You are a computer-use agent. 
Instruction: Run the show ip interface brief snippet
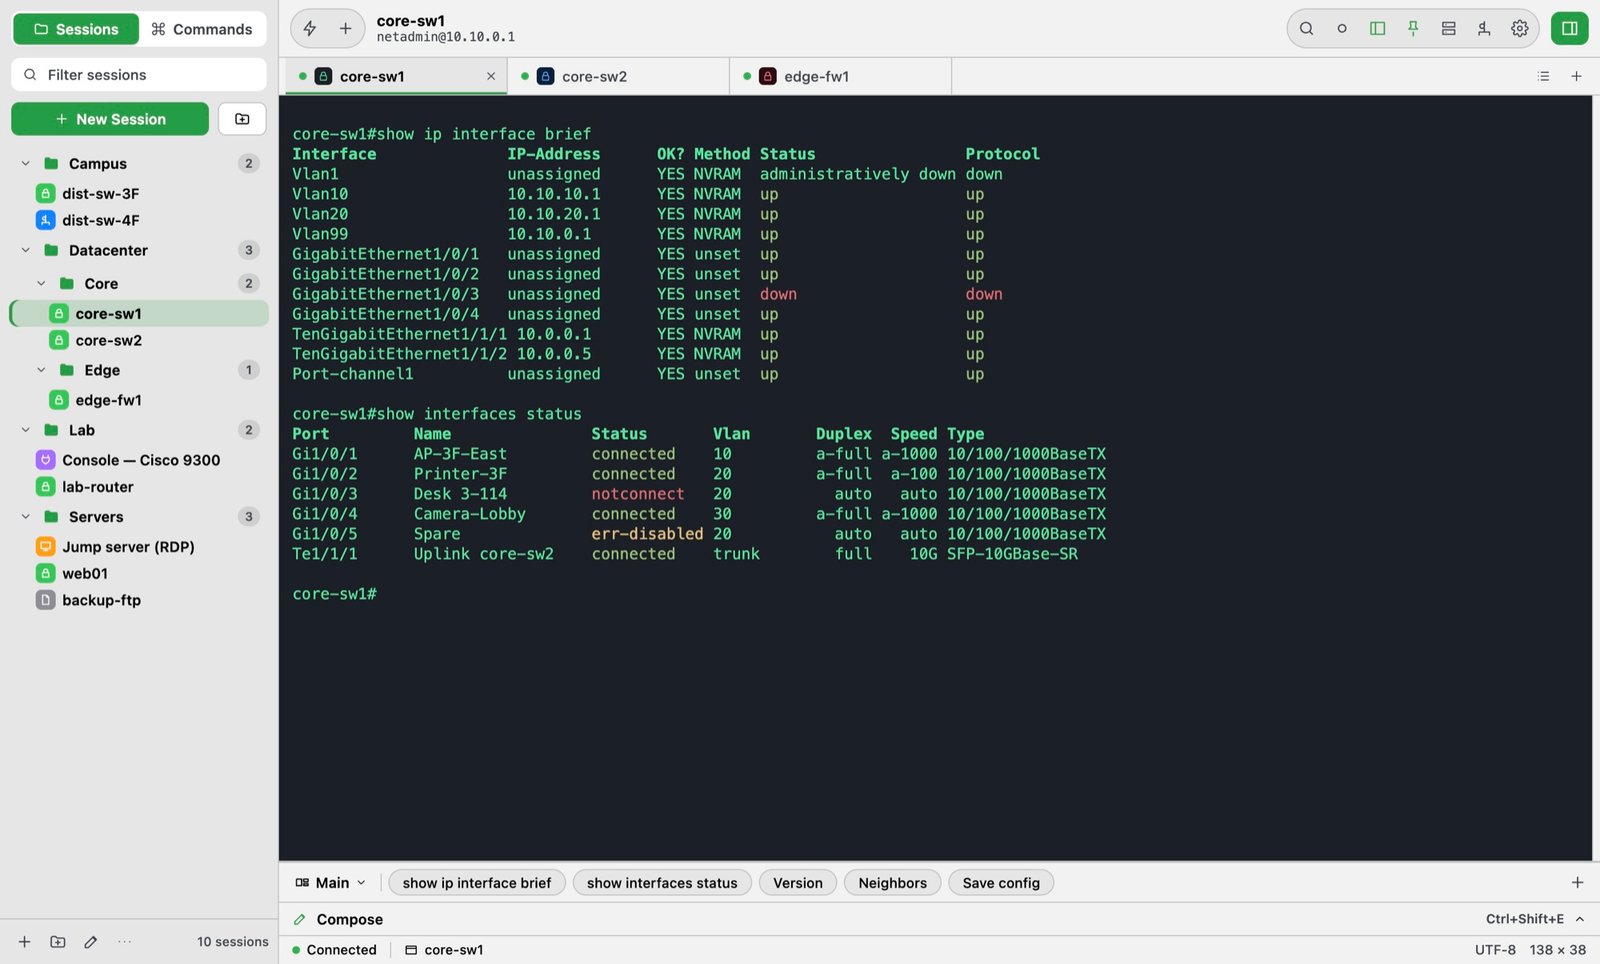point(477,883)
